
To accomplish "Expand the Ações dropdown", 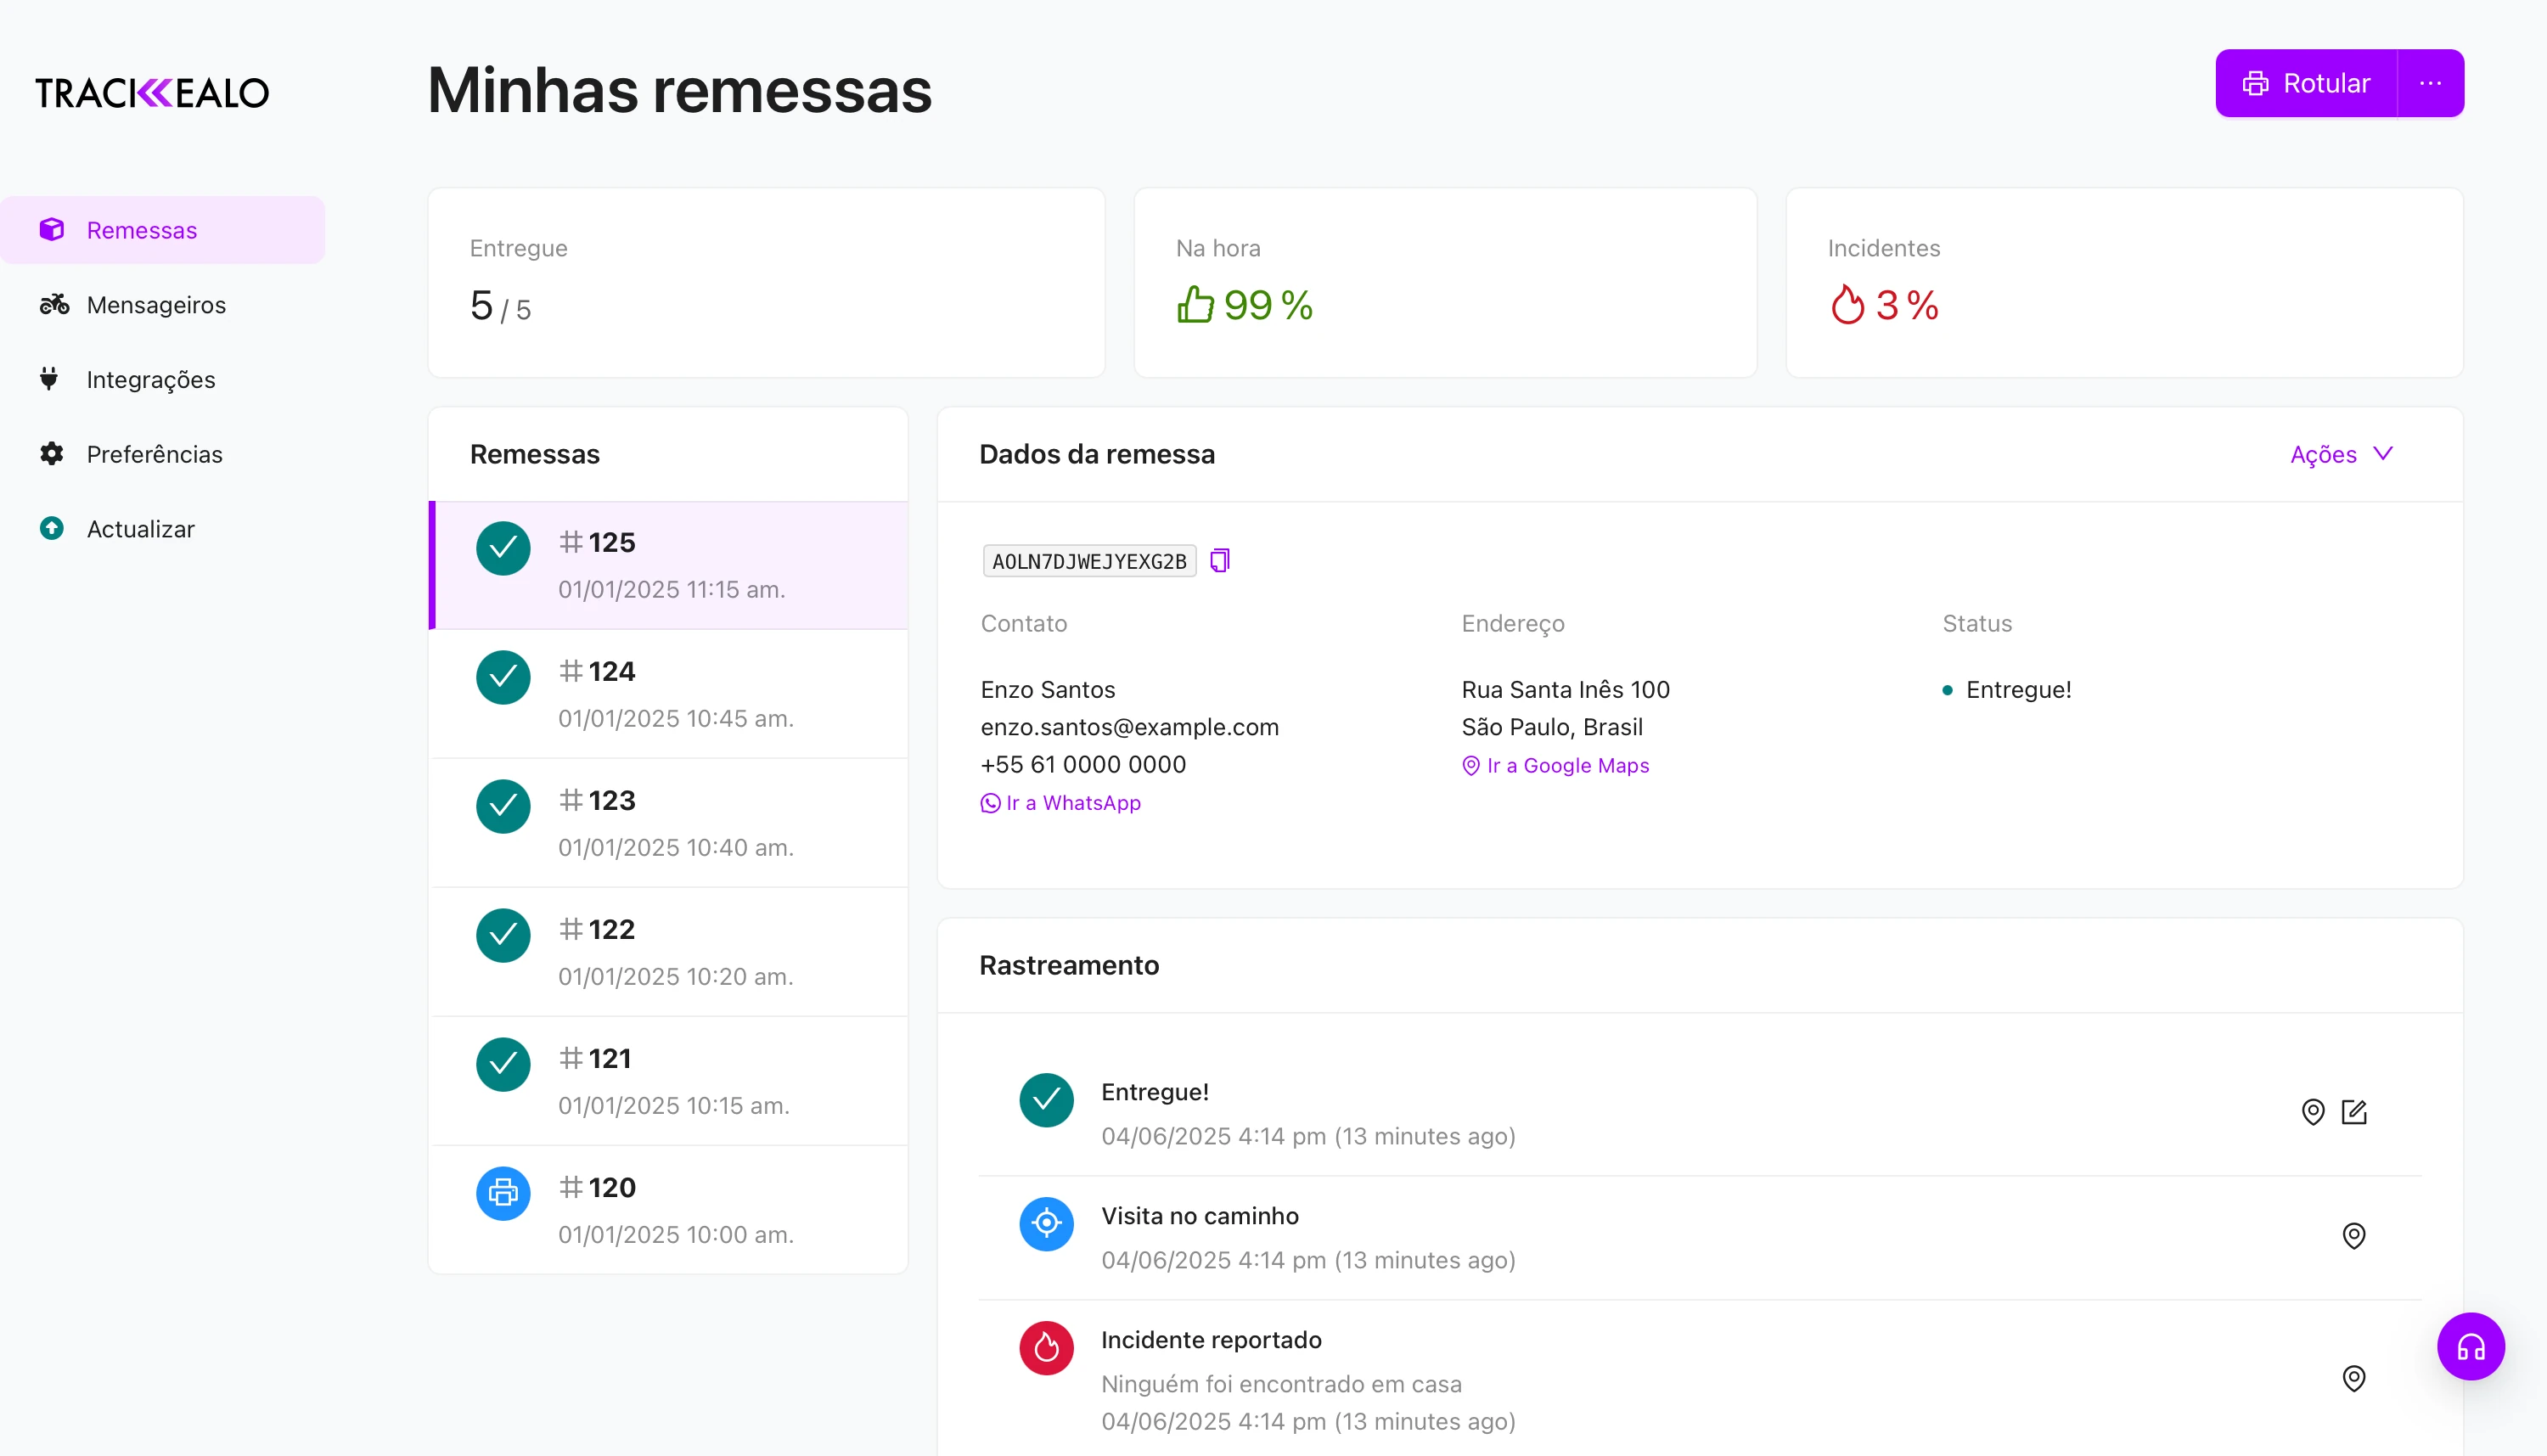I will click(2341, 454).
